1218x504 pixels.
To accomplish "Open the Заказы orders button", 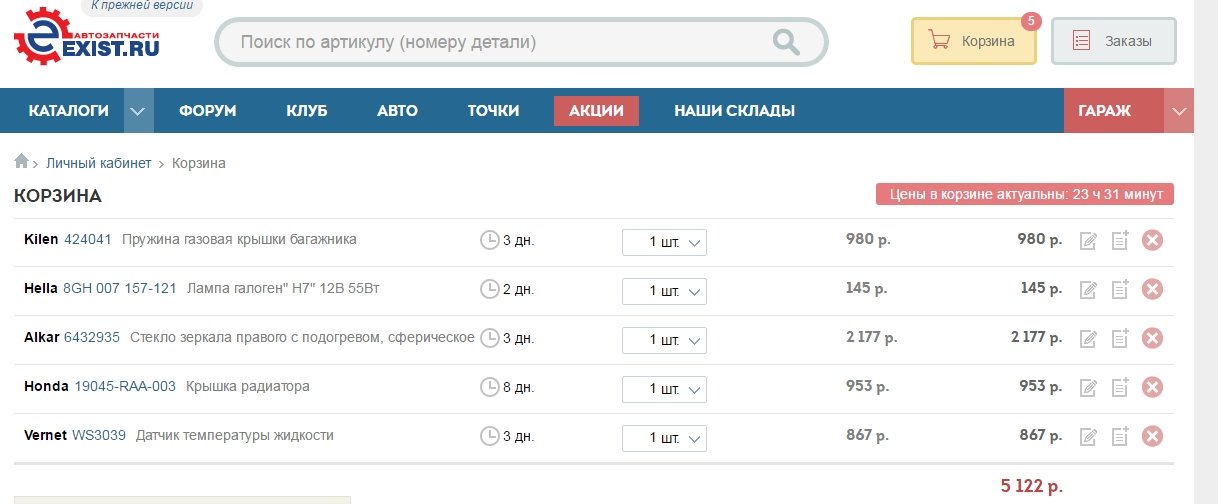I will (1113, 41).
